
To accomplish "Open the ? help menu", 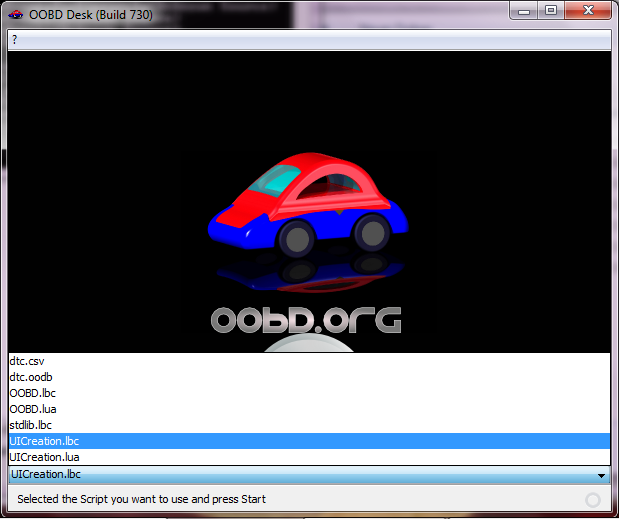I will click(15, 40).
